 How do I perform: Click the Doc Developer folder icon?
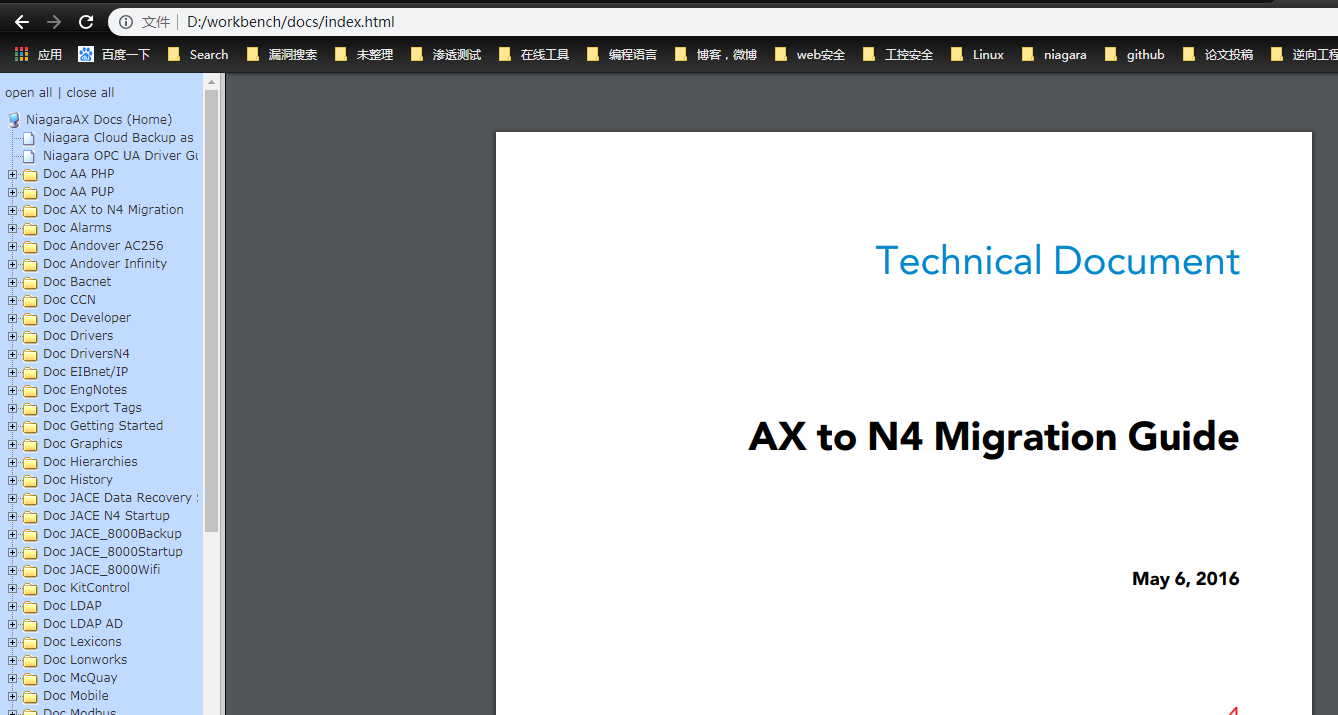coord(30,318)
